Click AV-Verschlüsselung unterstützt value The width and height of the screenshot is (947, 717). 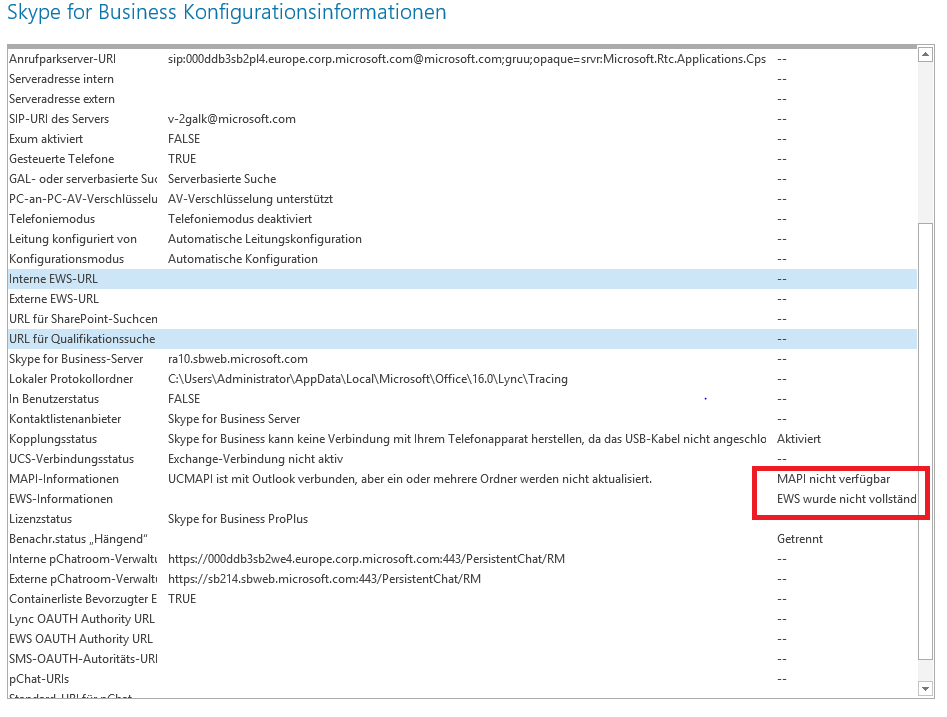(250, 199)
